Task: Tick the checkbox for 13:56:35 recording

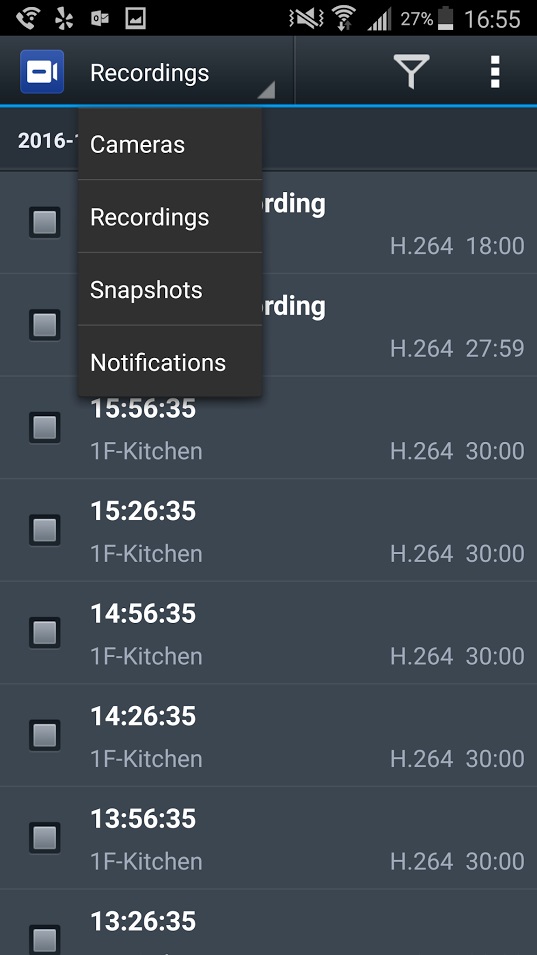Action: click(x=44, y=837)
